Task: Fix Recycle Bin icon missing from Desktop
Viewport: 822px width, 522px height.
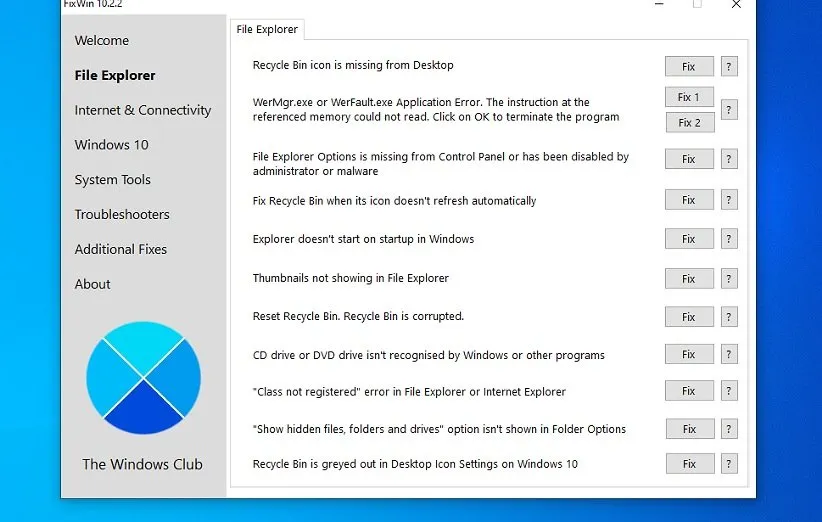Action: coord(689,67)
